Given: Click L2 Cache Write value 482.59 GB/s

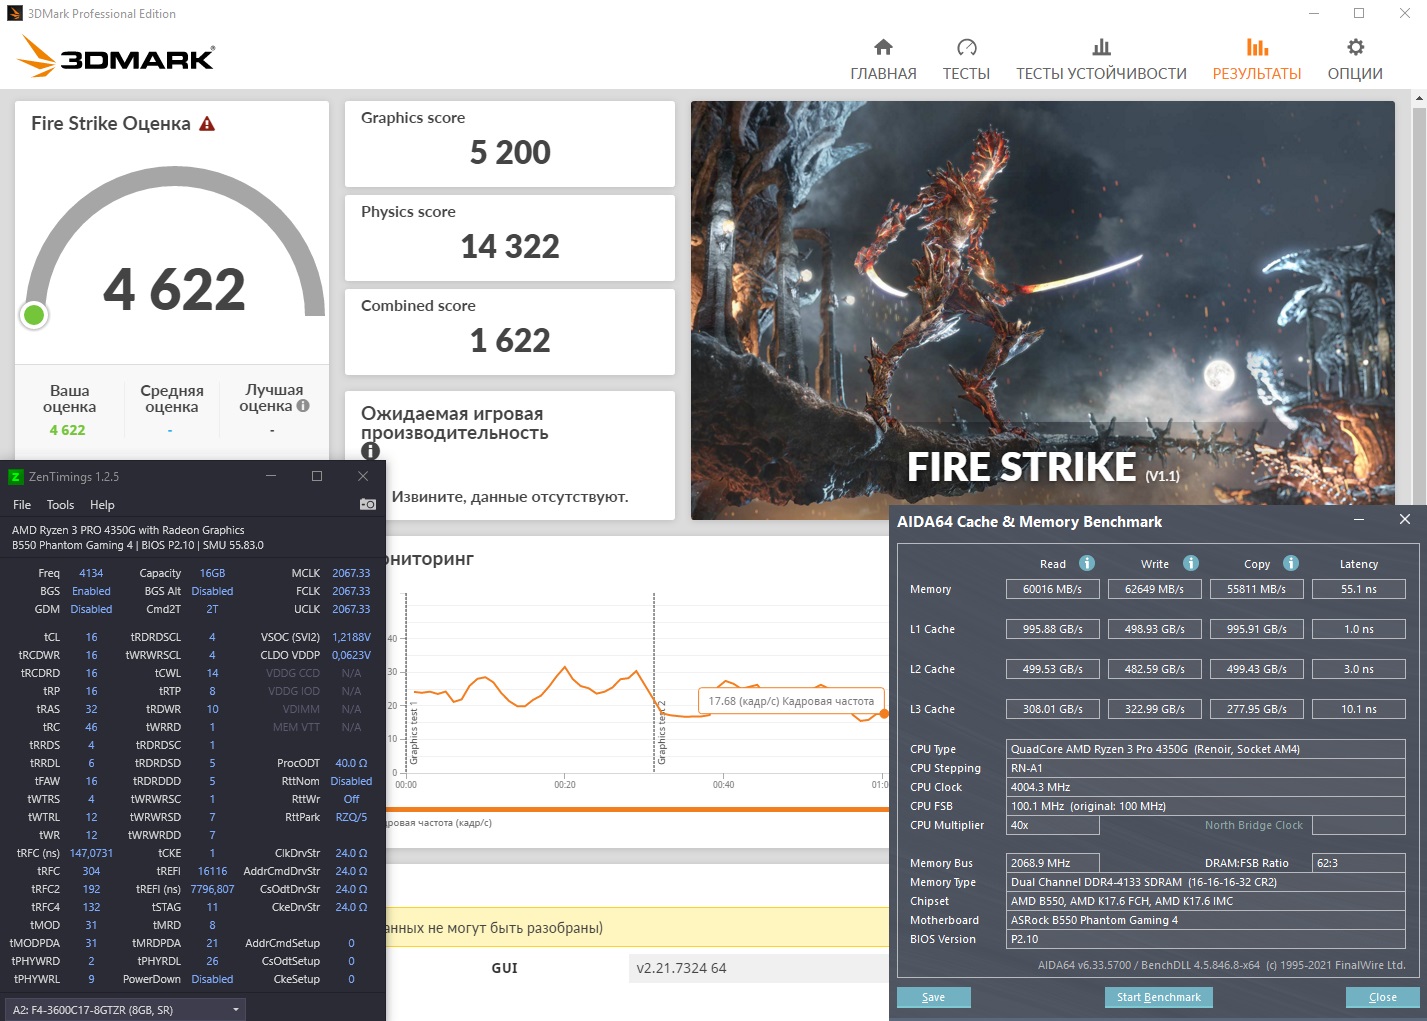Looking at the screenshot, I should click(1155, 669).
